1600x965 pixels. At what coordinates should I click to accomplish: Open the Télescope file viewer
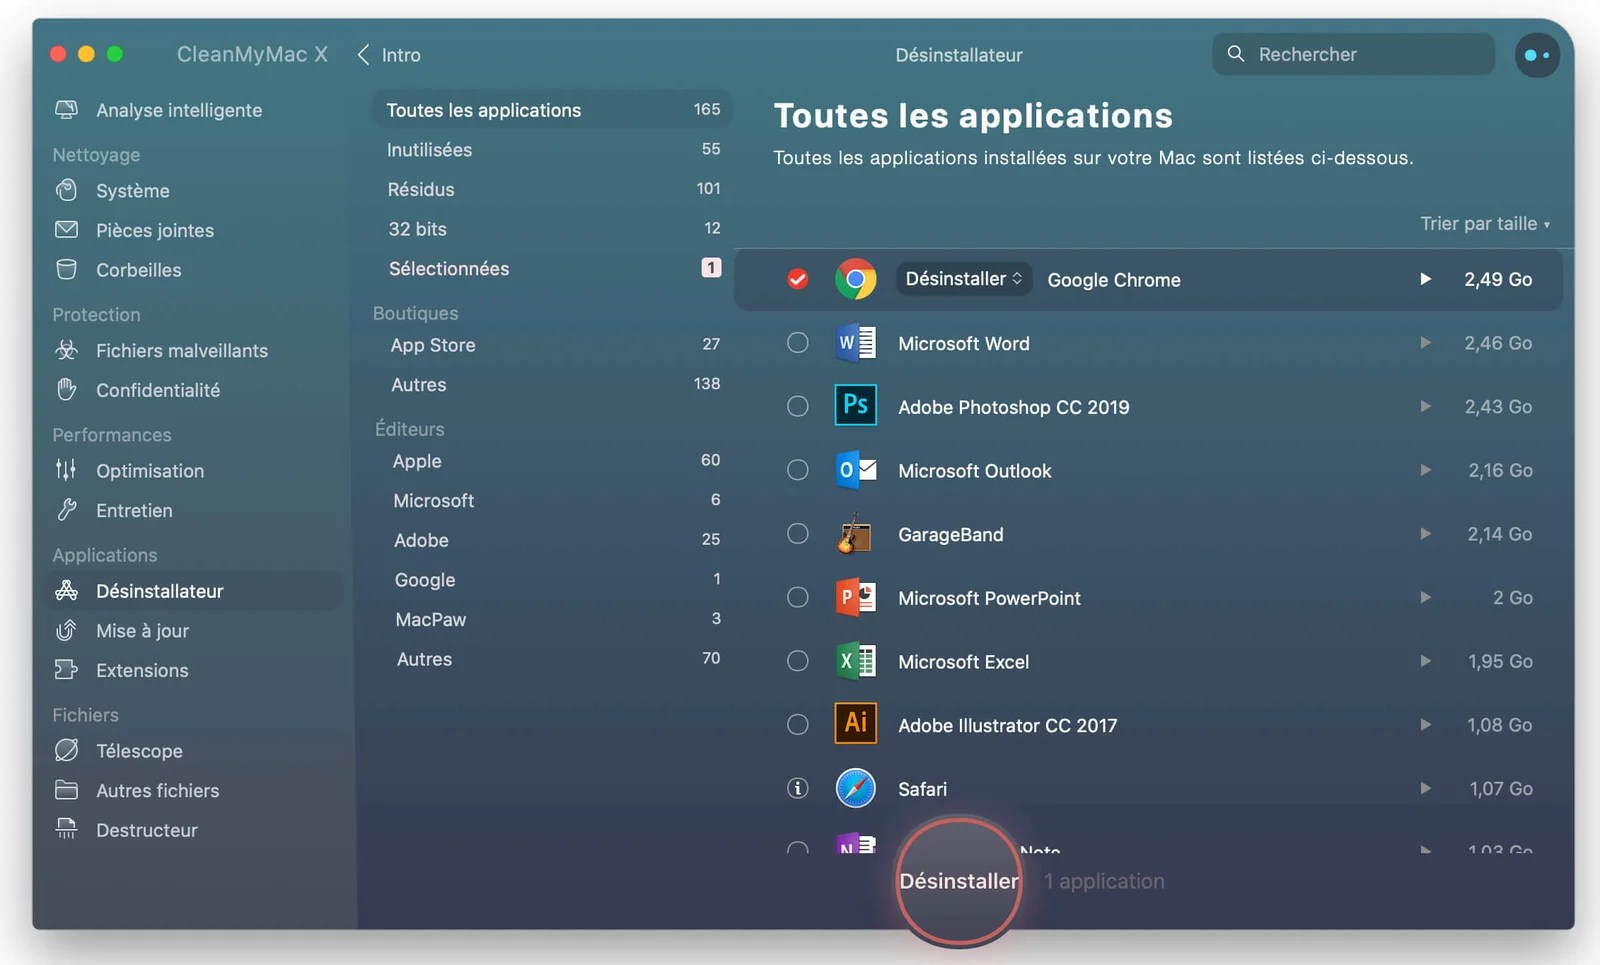tap(139, 750)
